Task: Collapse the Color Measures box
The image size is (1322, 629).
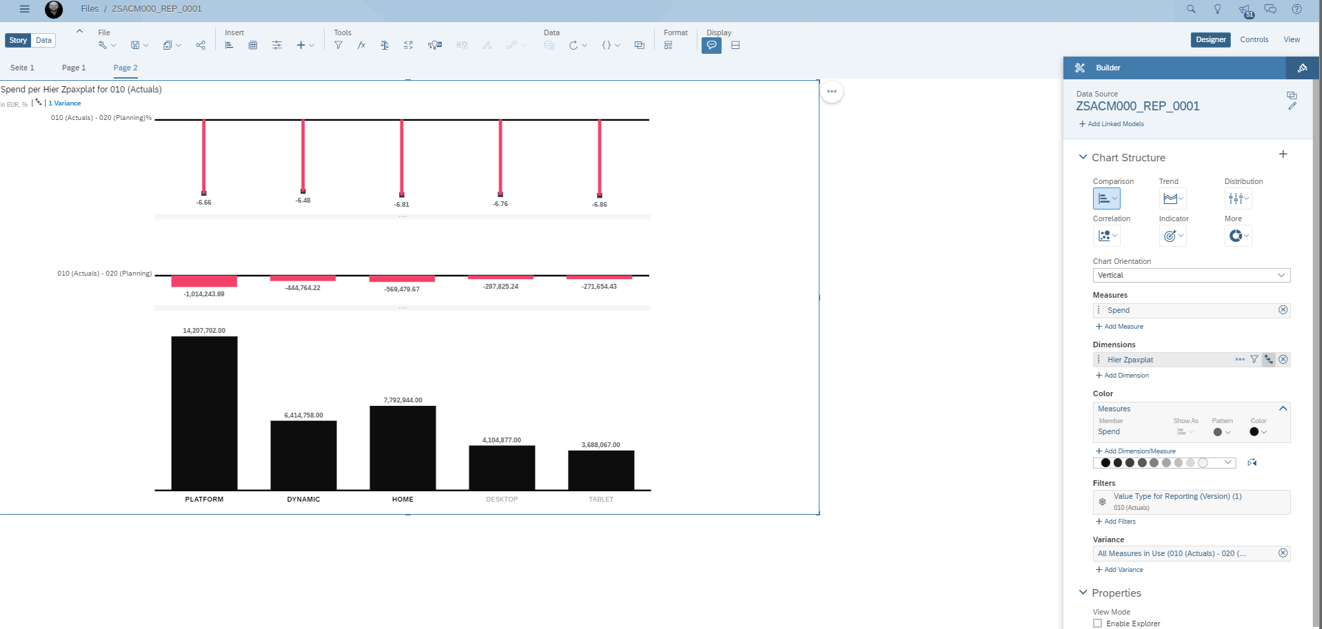Action: [x=1283, y=408]
